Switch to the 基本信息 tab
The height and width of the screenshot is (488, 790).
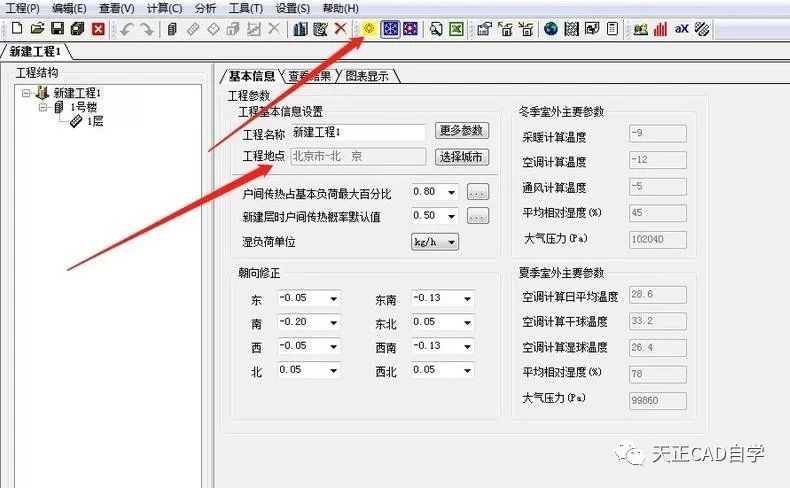(x=251, y=76)
